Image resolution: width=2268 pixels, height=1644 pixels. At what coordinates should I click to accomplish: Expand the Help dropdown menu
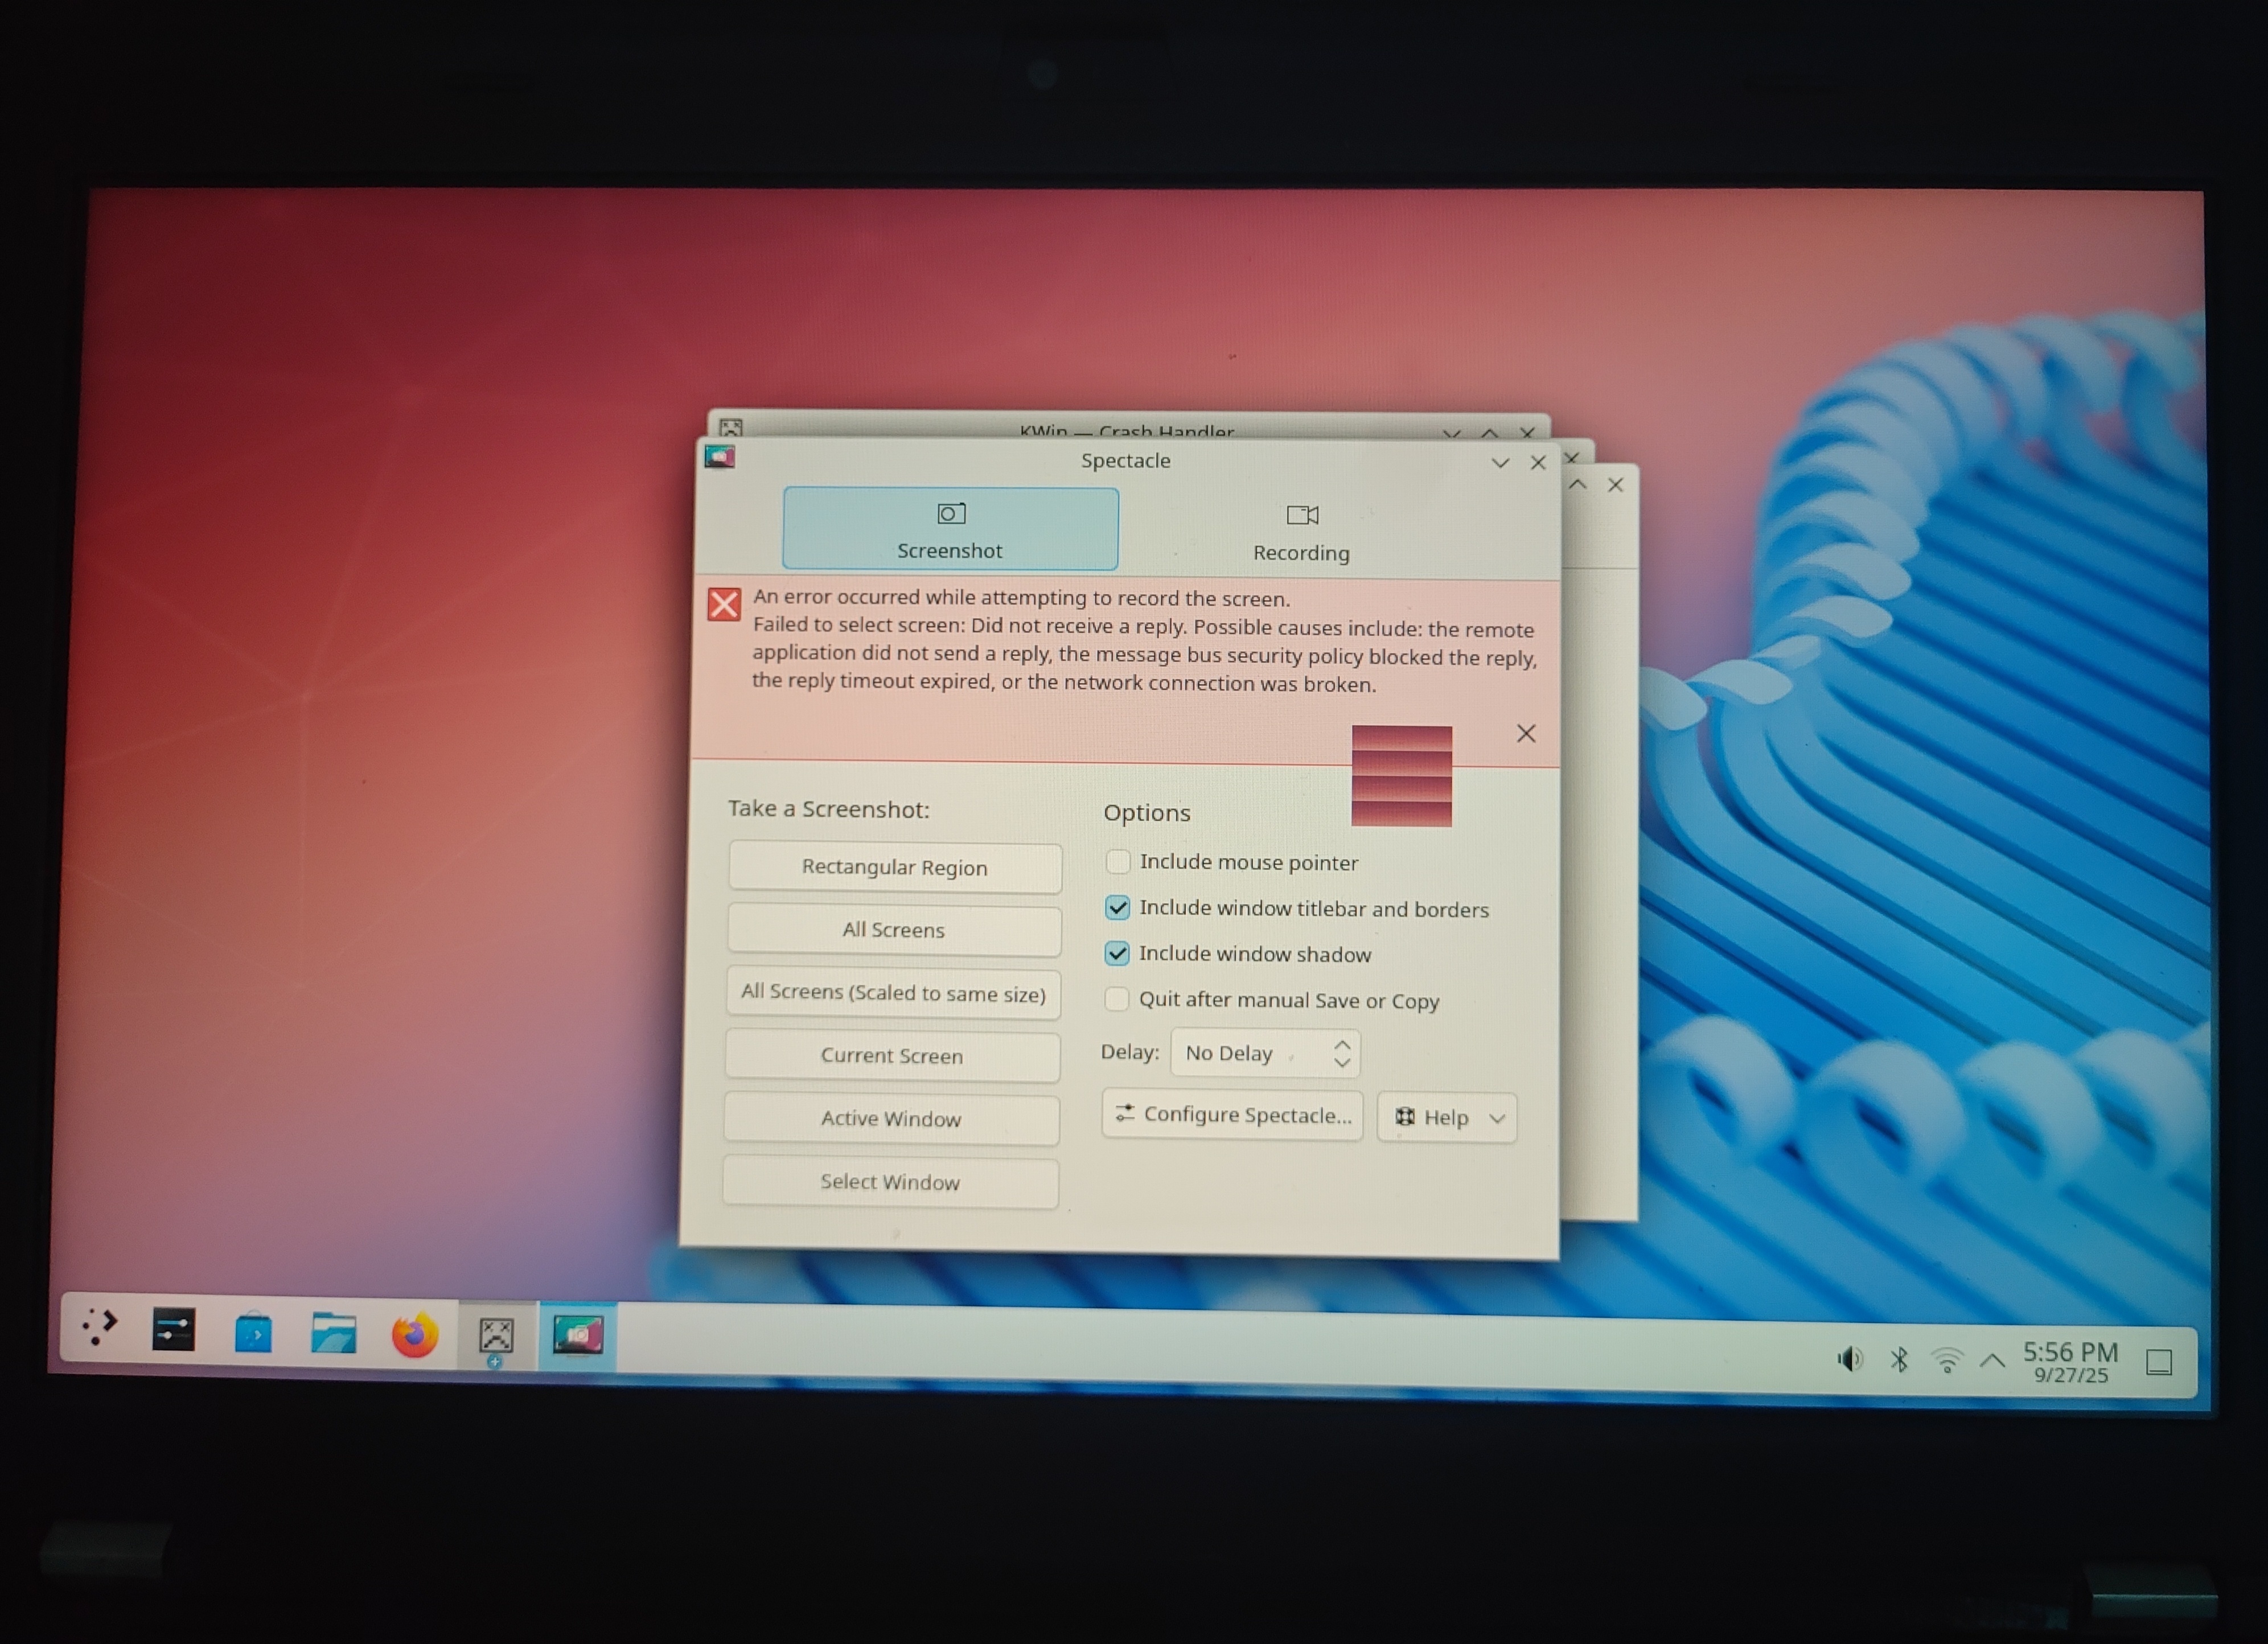[x=1446, y=1117]
